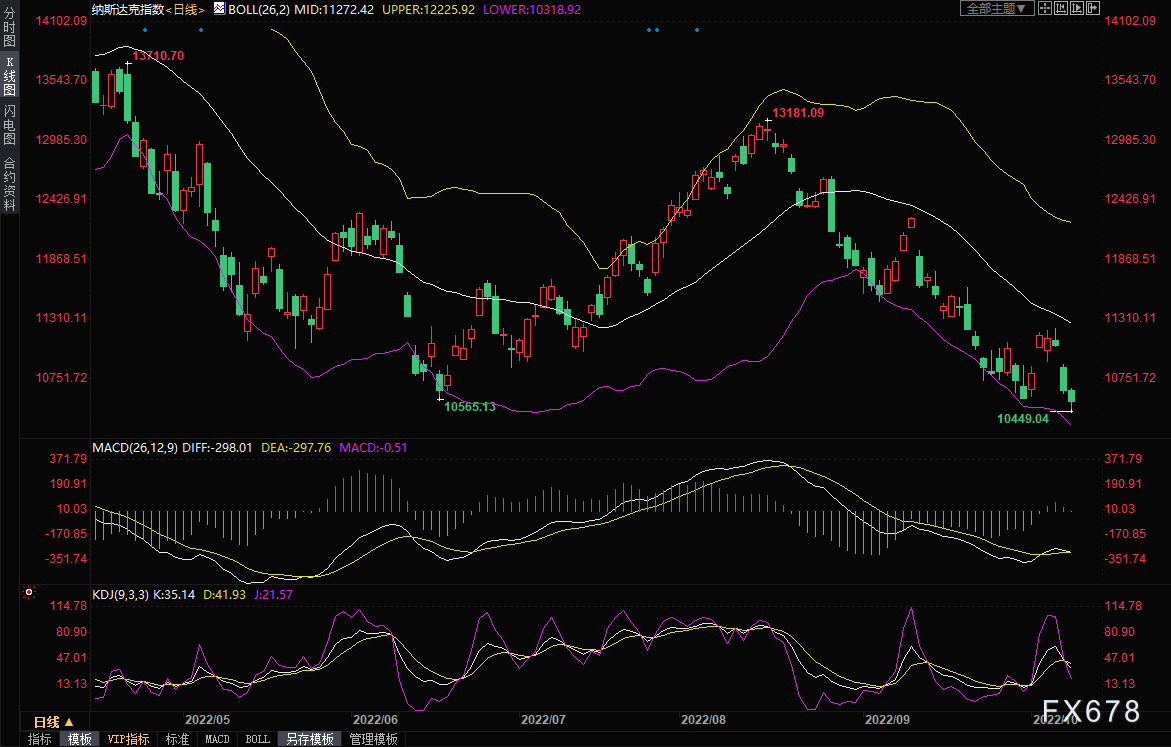Viewport: 1171px width, 747px height.
Task: Apply the 标准 template
Action: pos(177,739)
